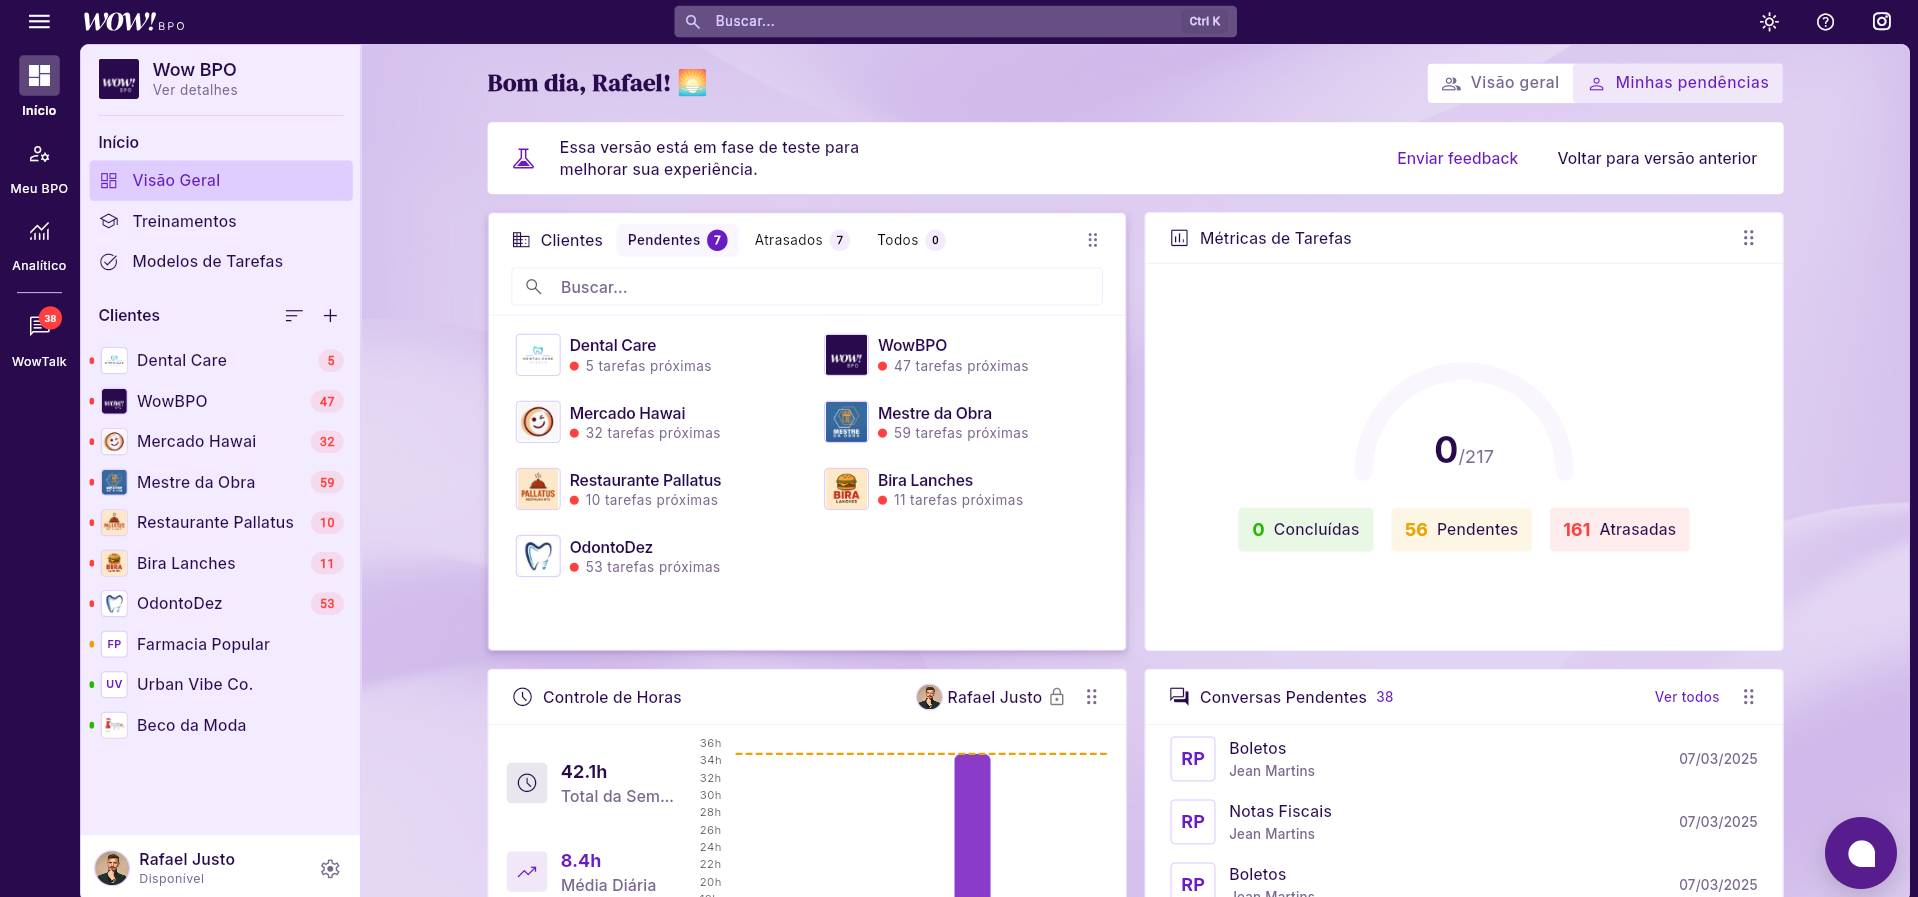Open the hamburger menu icon
This screenshot has height=897, width=1918.
coord(39,21)
